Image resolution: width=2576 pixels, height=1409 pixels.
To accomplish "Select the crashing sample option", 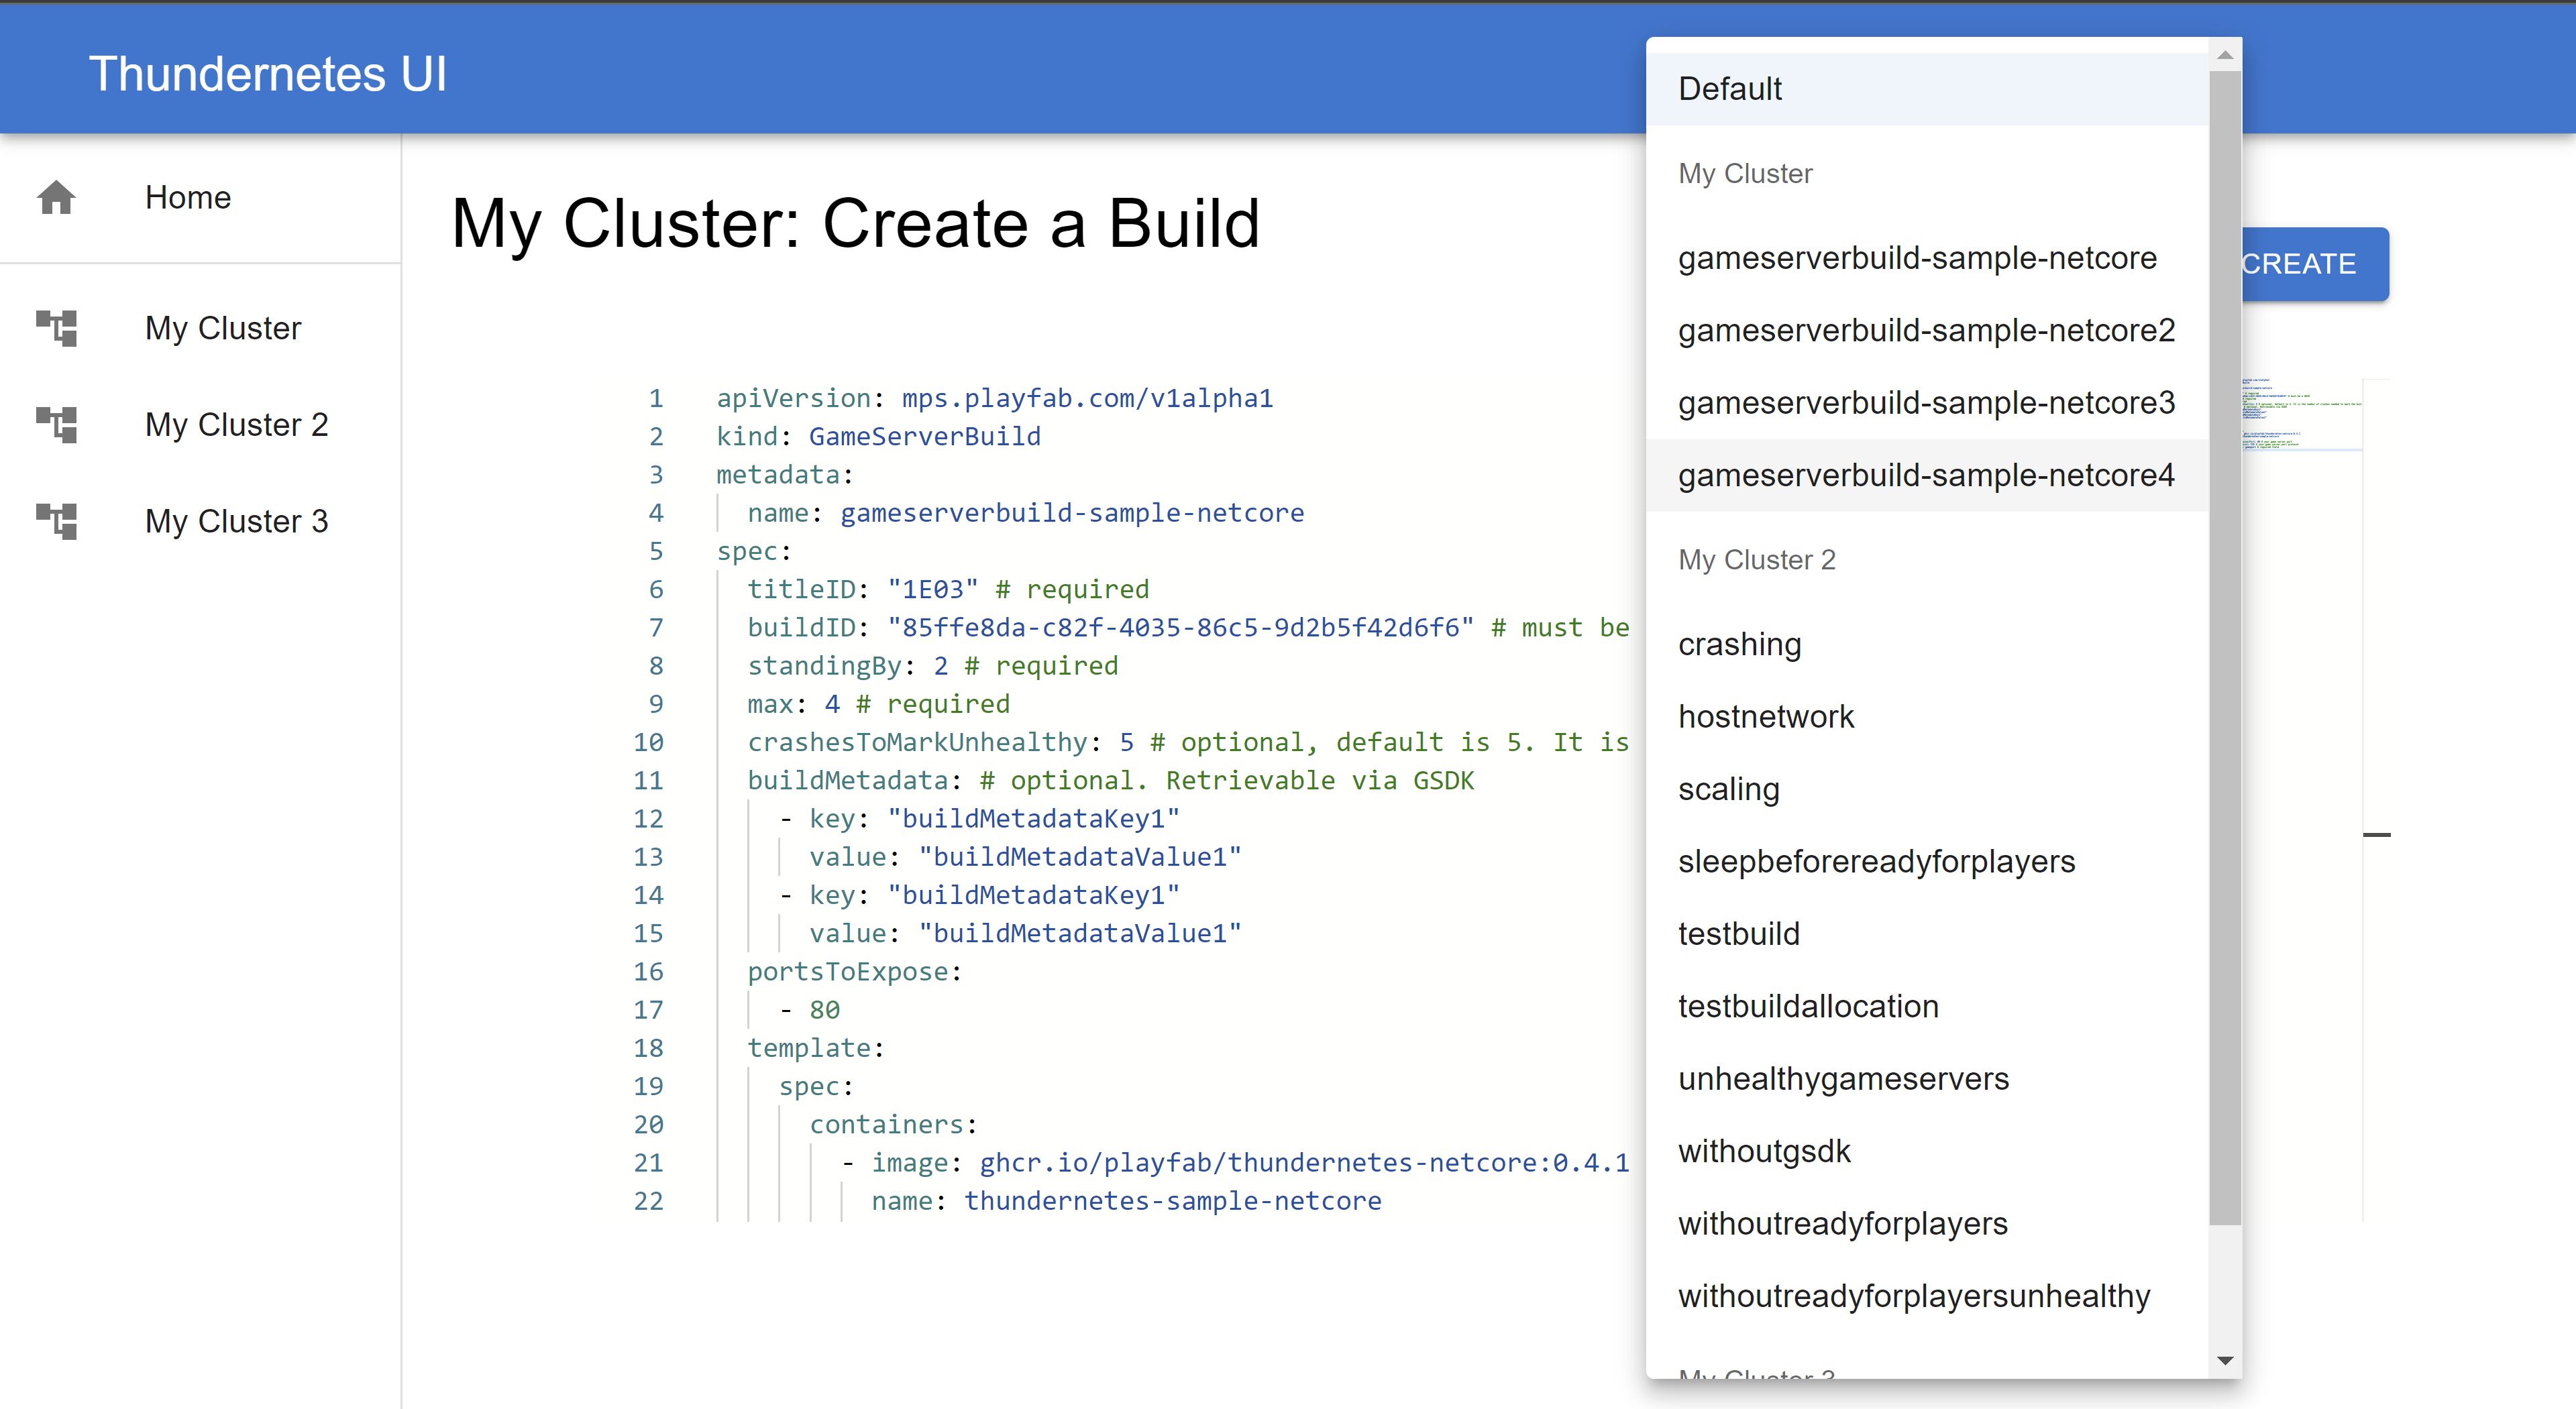I will tap(1739, 644).
